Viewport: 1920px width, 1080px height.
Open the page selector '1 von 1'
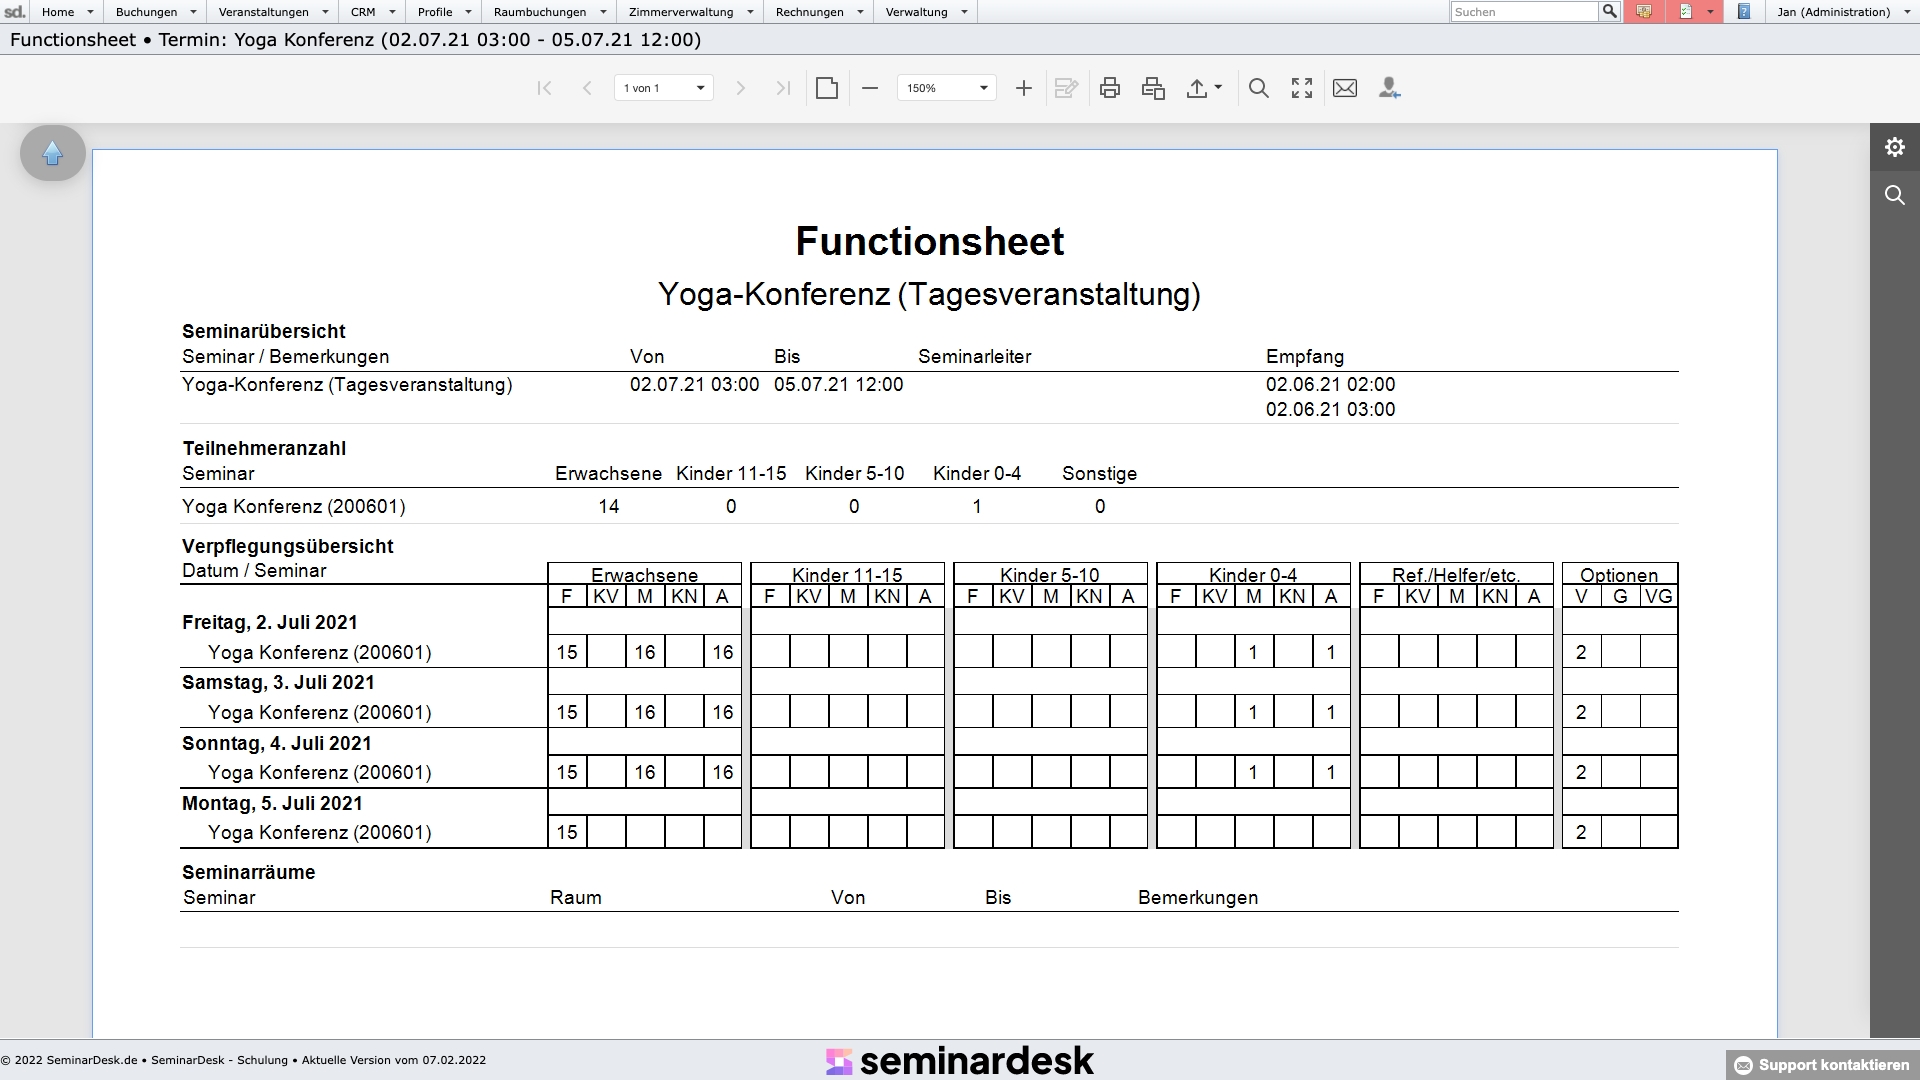click(663, 88)
